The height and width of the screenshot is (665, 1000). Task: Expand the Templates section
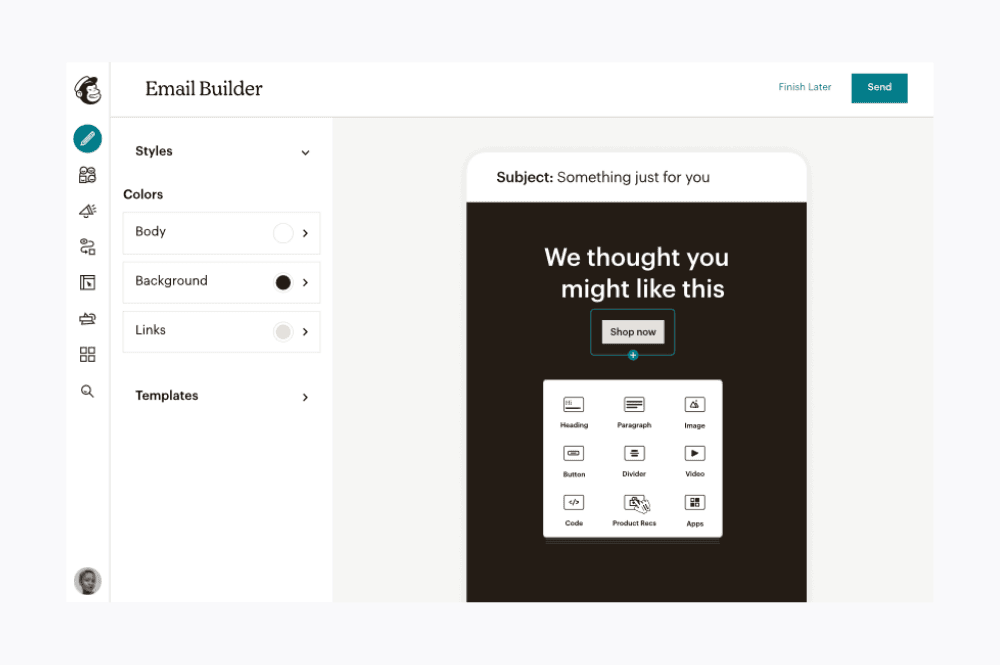pyautogui.click(x=305, y=397)
